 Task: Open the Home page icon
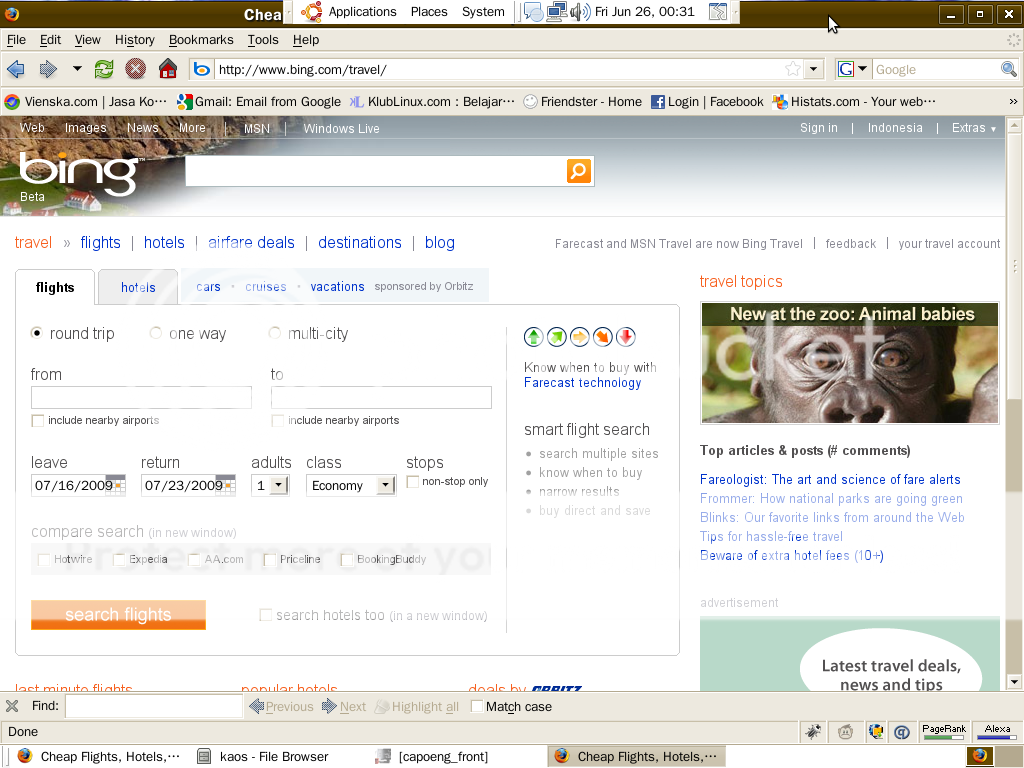168,69
